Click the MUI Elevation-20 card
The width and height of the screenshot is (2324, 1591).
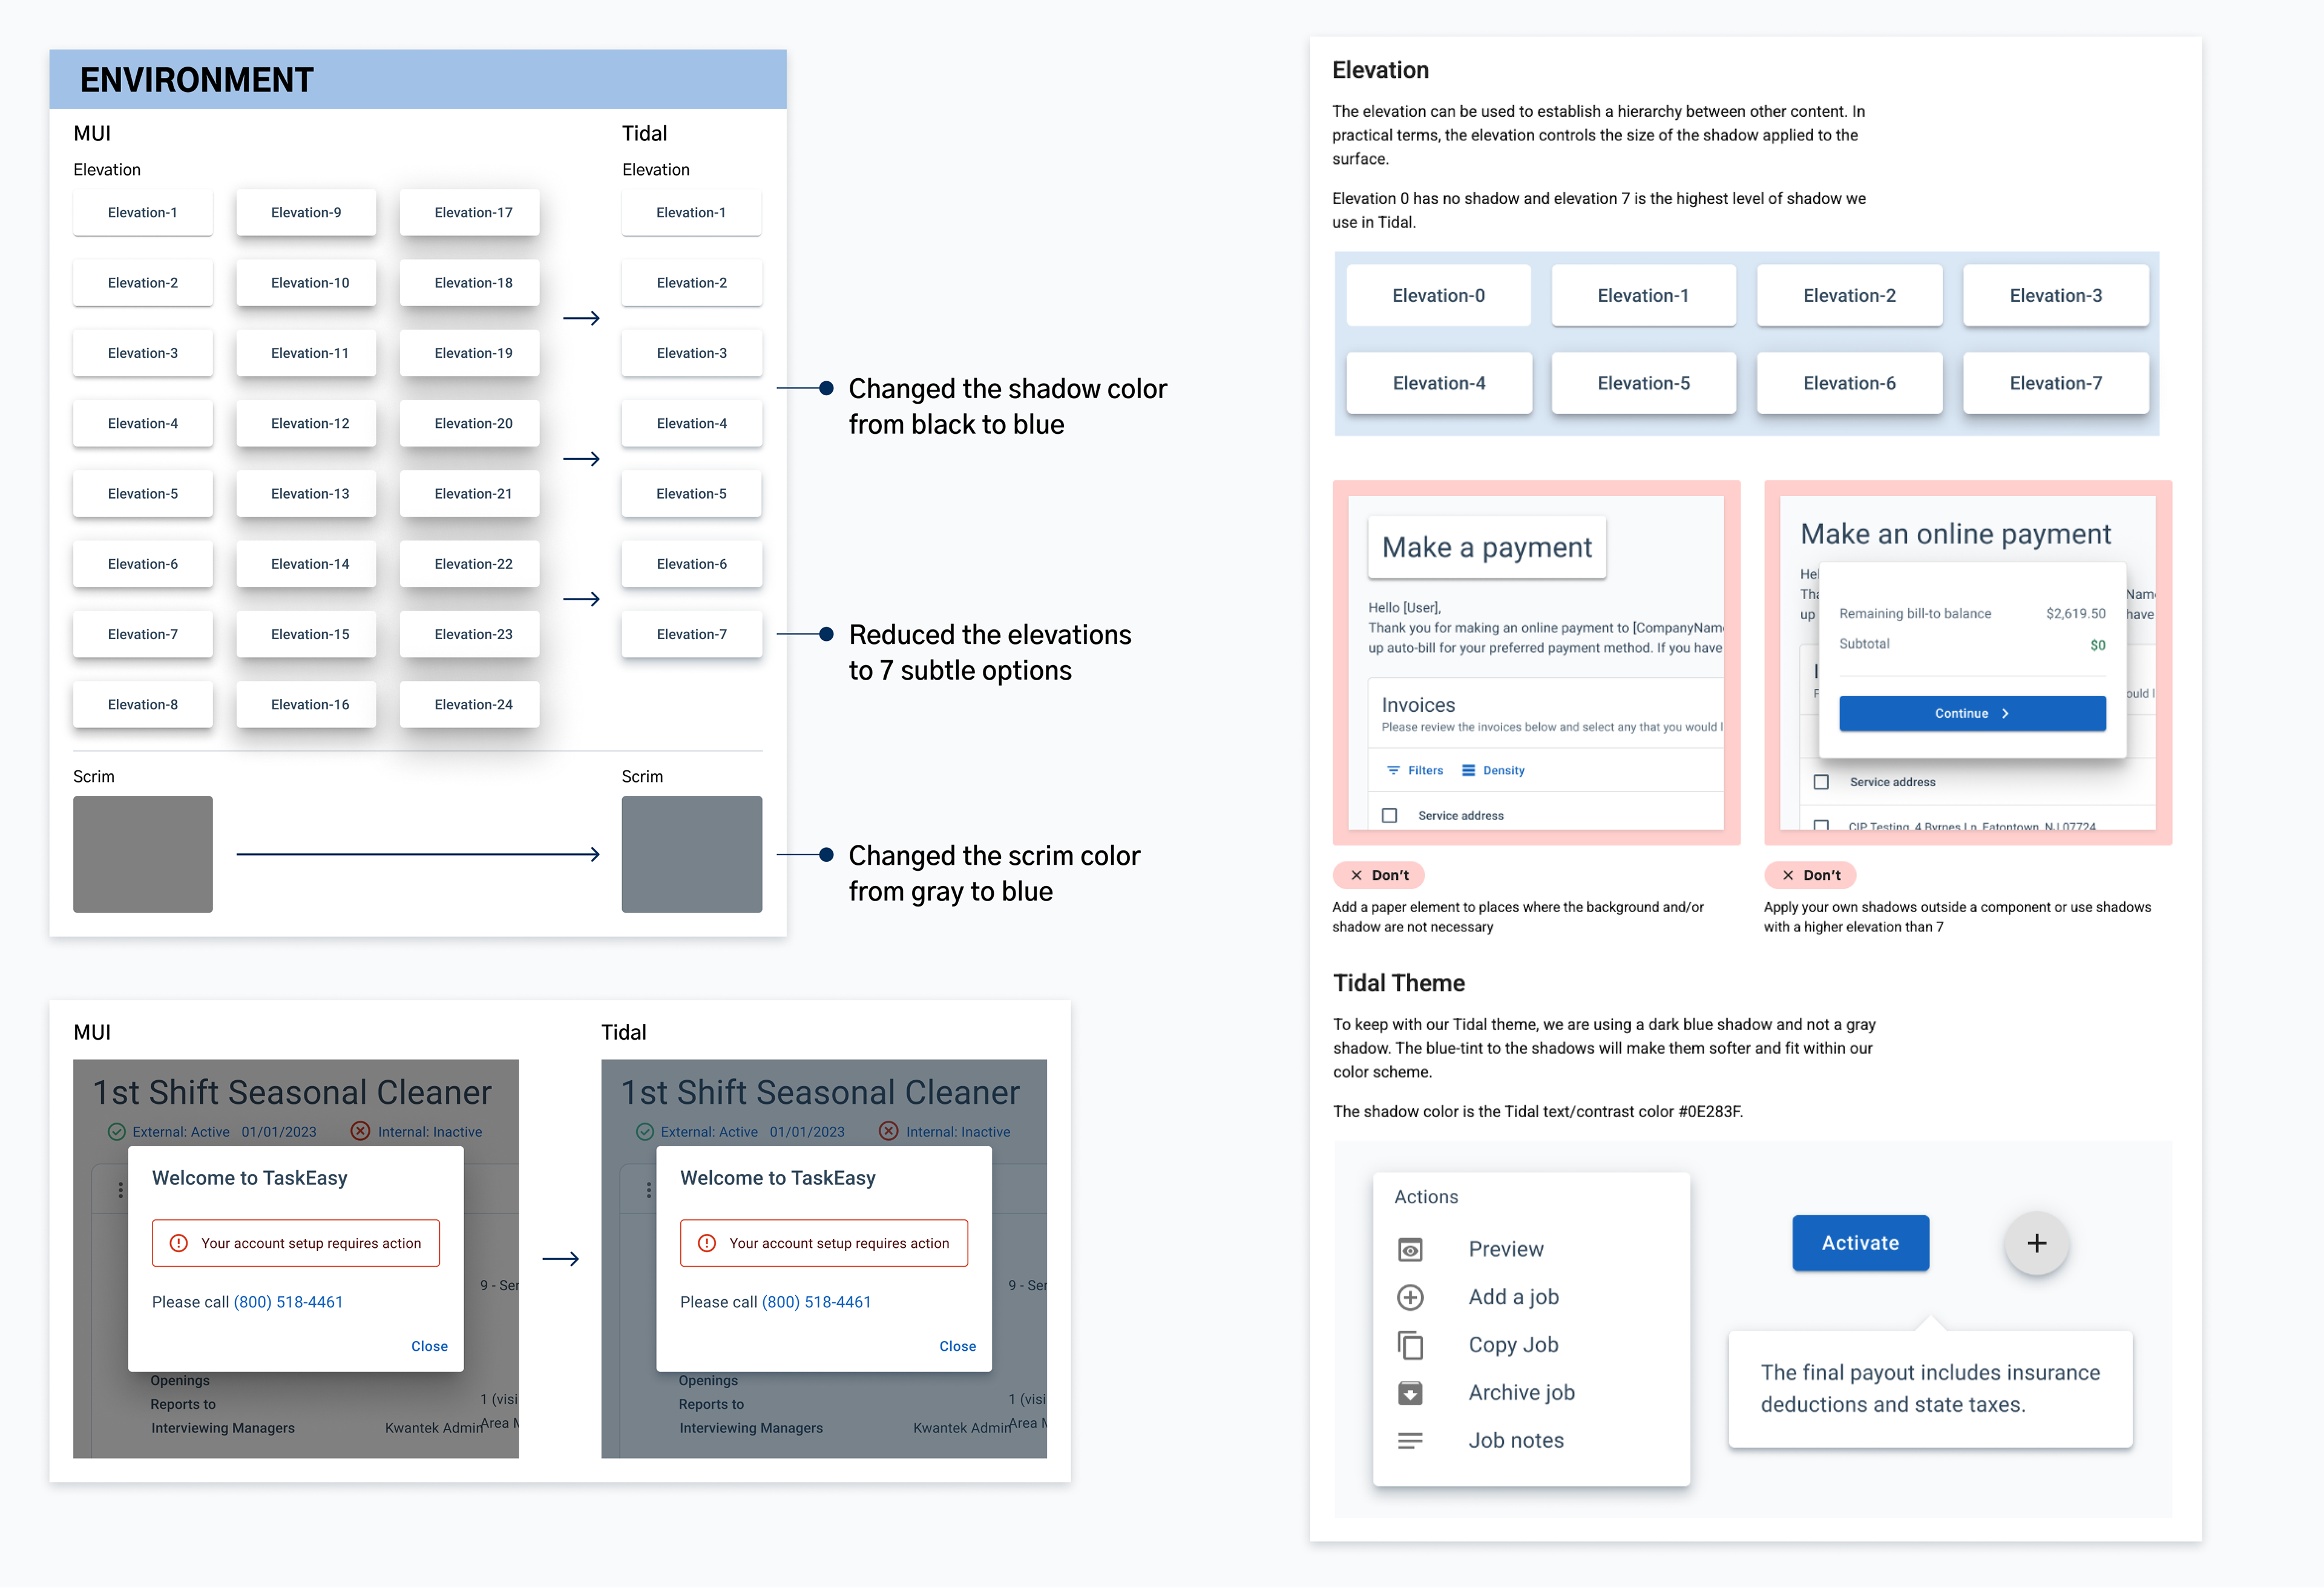click(469, 424)
